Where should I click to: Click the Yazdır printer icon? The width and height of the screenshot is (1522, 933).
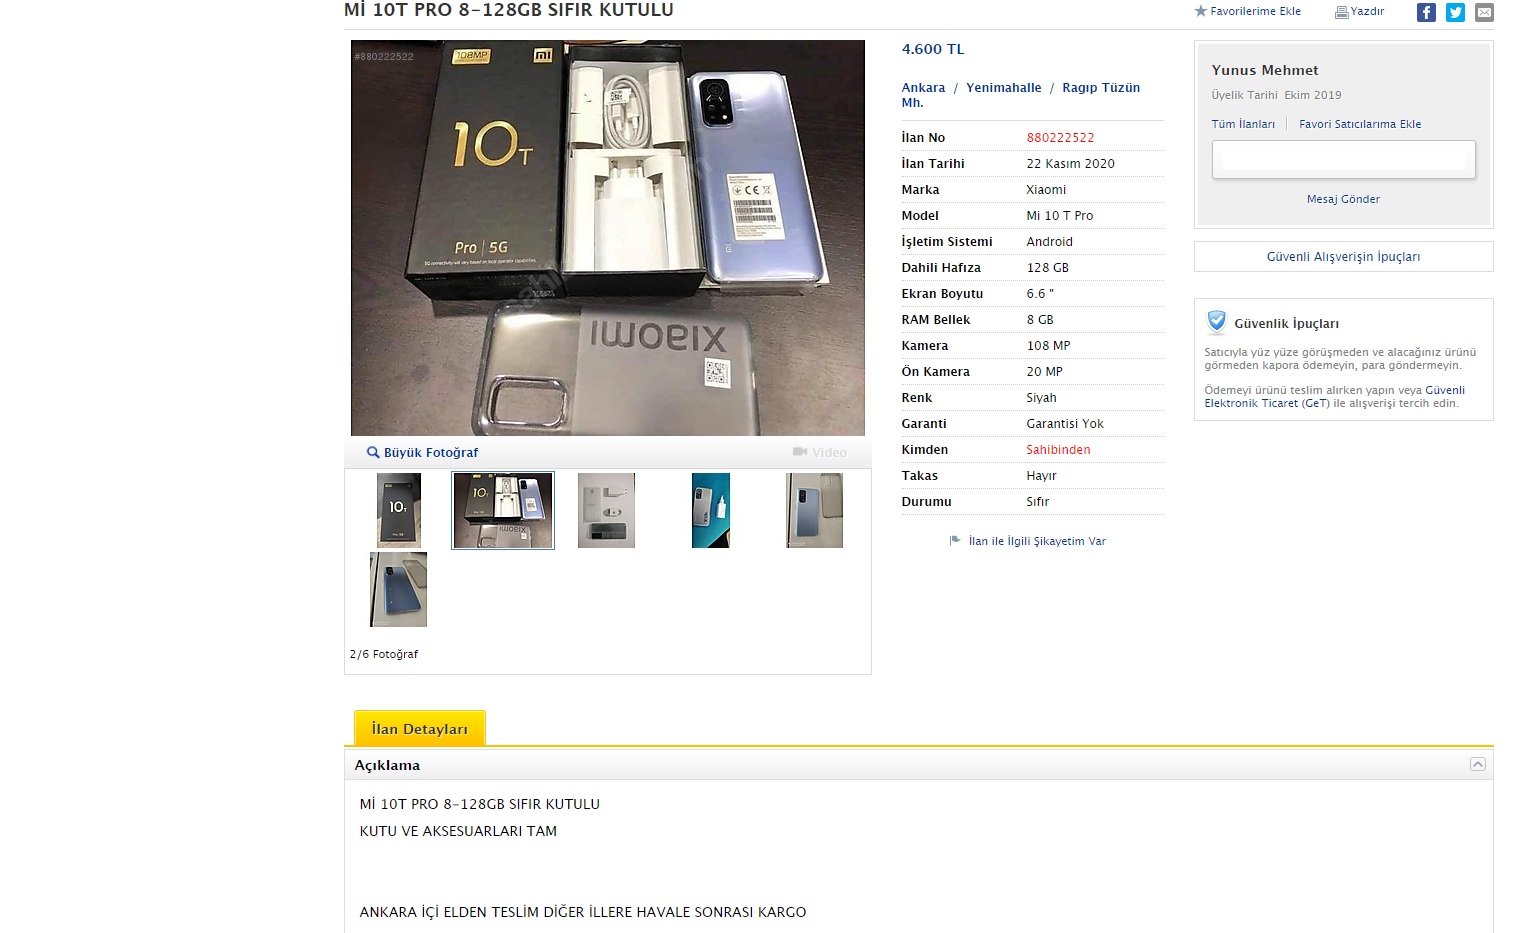coord(1341,12)
